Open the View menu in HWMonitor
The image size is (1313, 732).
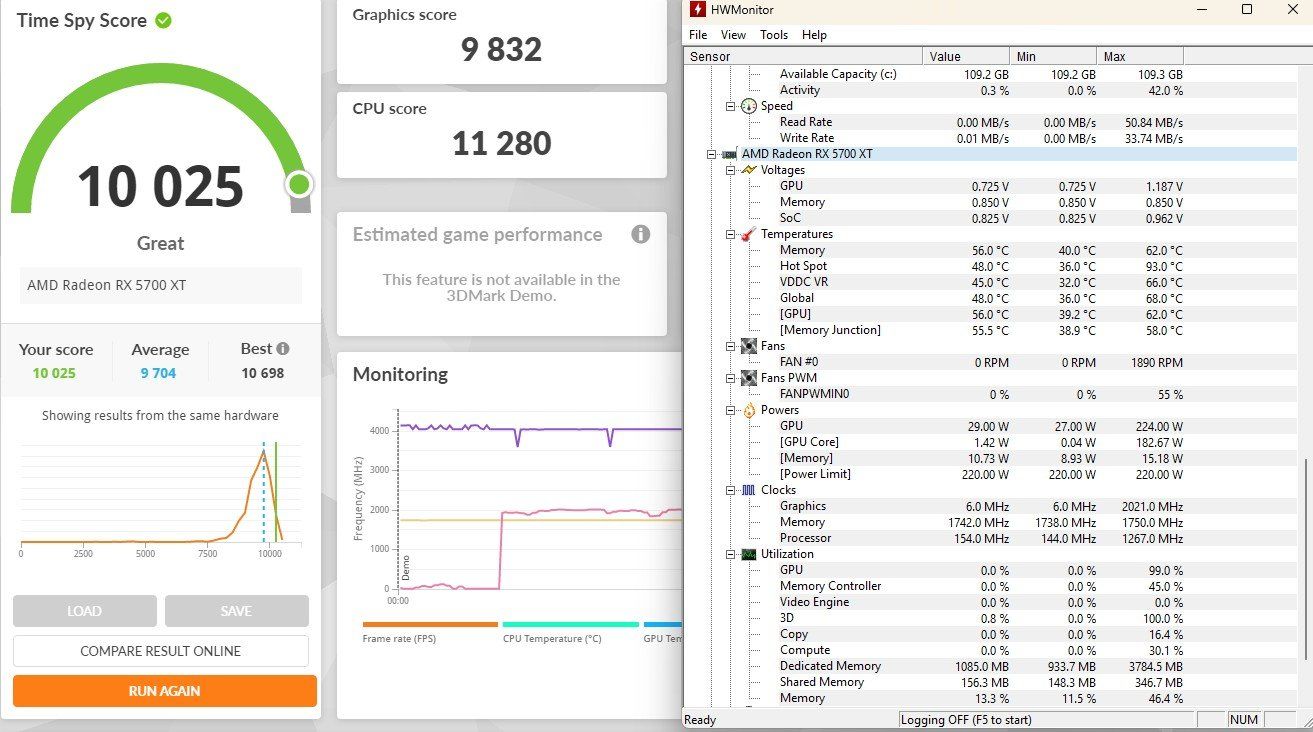click(733, 35)
